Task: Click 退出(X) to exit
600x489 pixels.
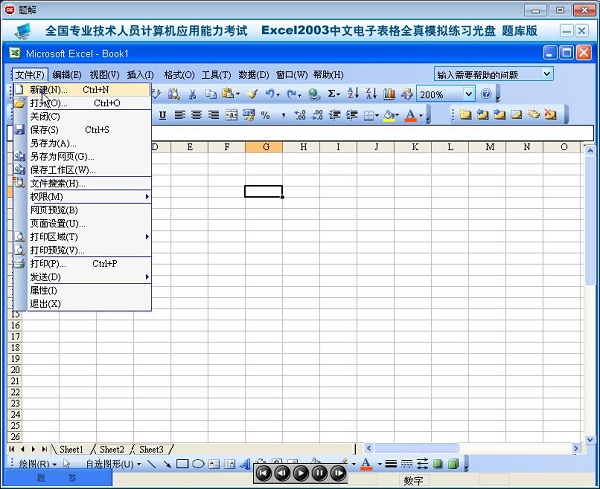Action: [x=82, y=304]
